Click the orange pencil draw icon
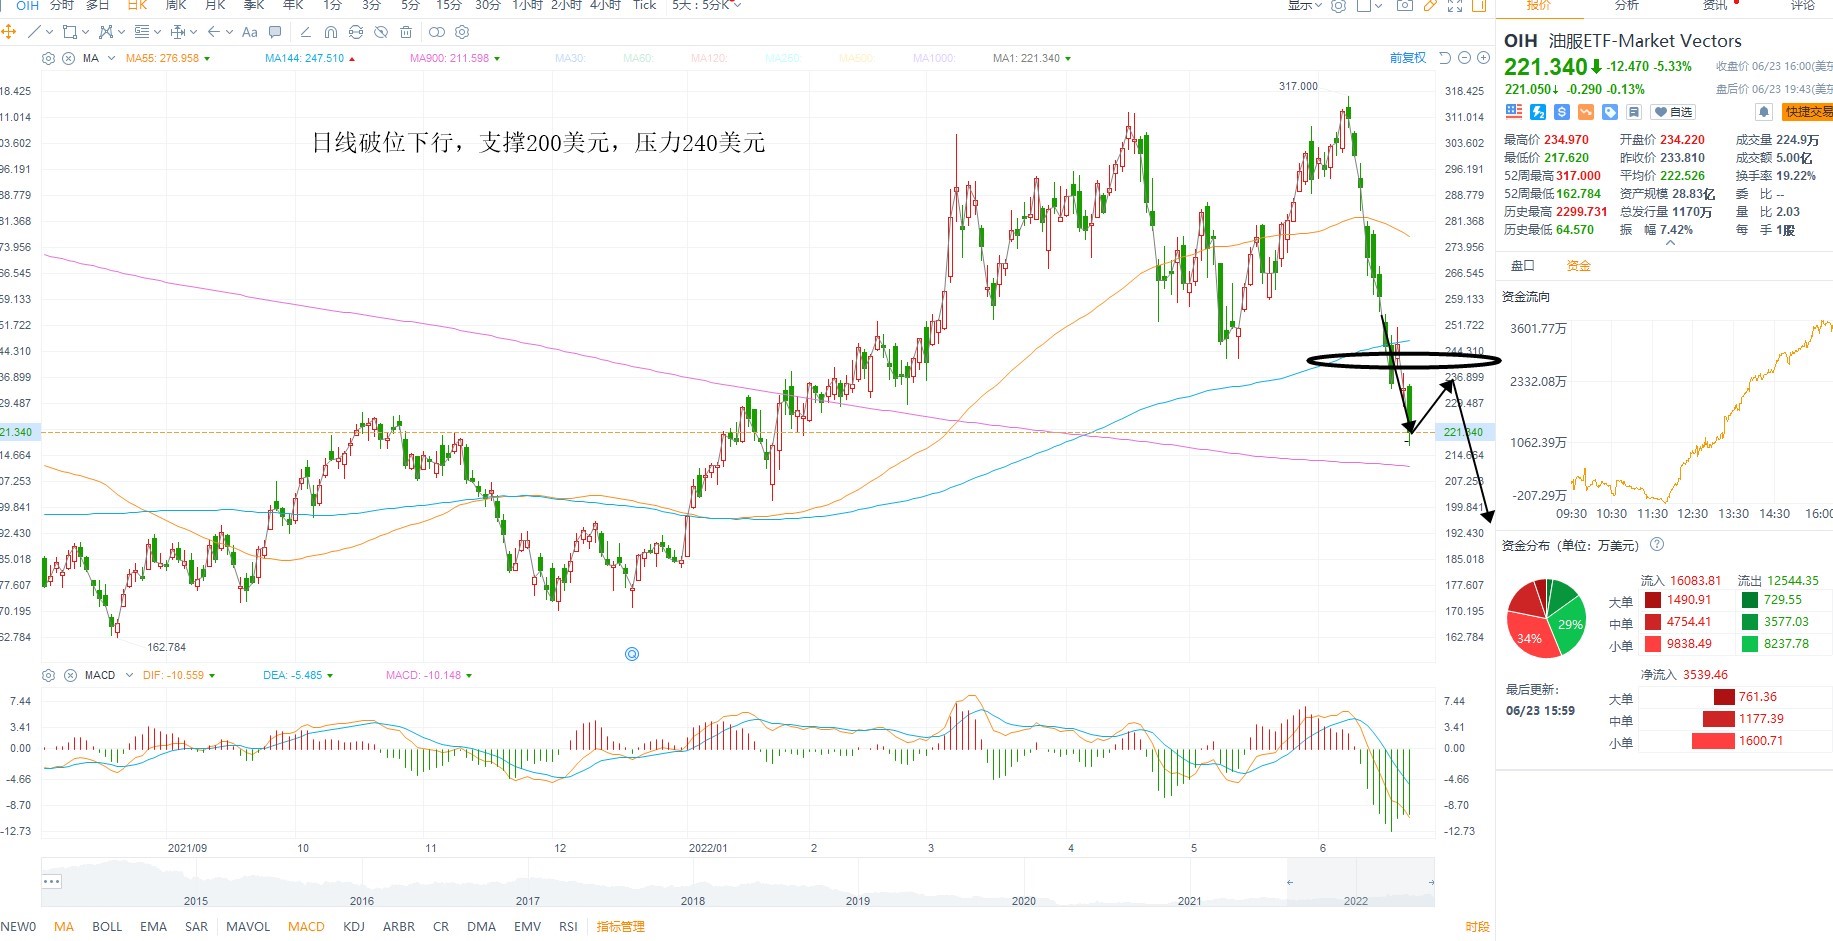The height and width of the screenshot is (941, 1833). coord(1430,6)
